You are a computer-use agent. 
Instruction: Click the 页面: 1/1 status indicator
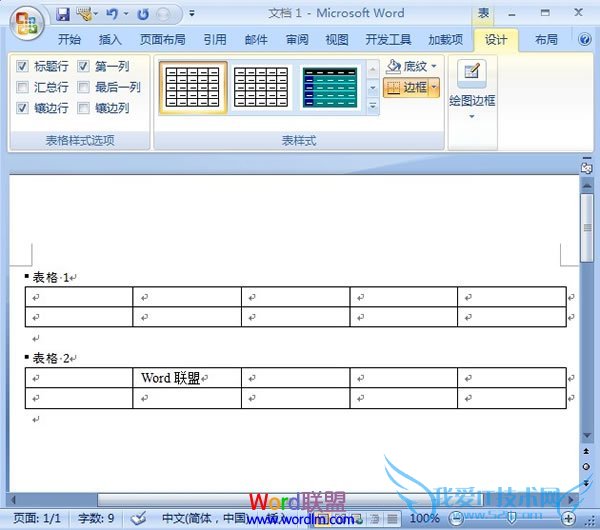(37, 519)
